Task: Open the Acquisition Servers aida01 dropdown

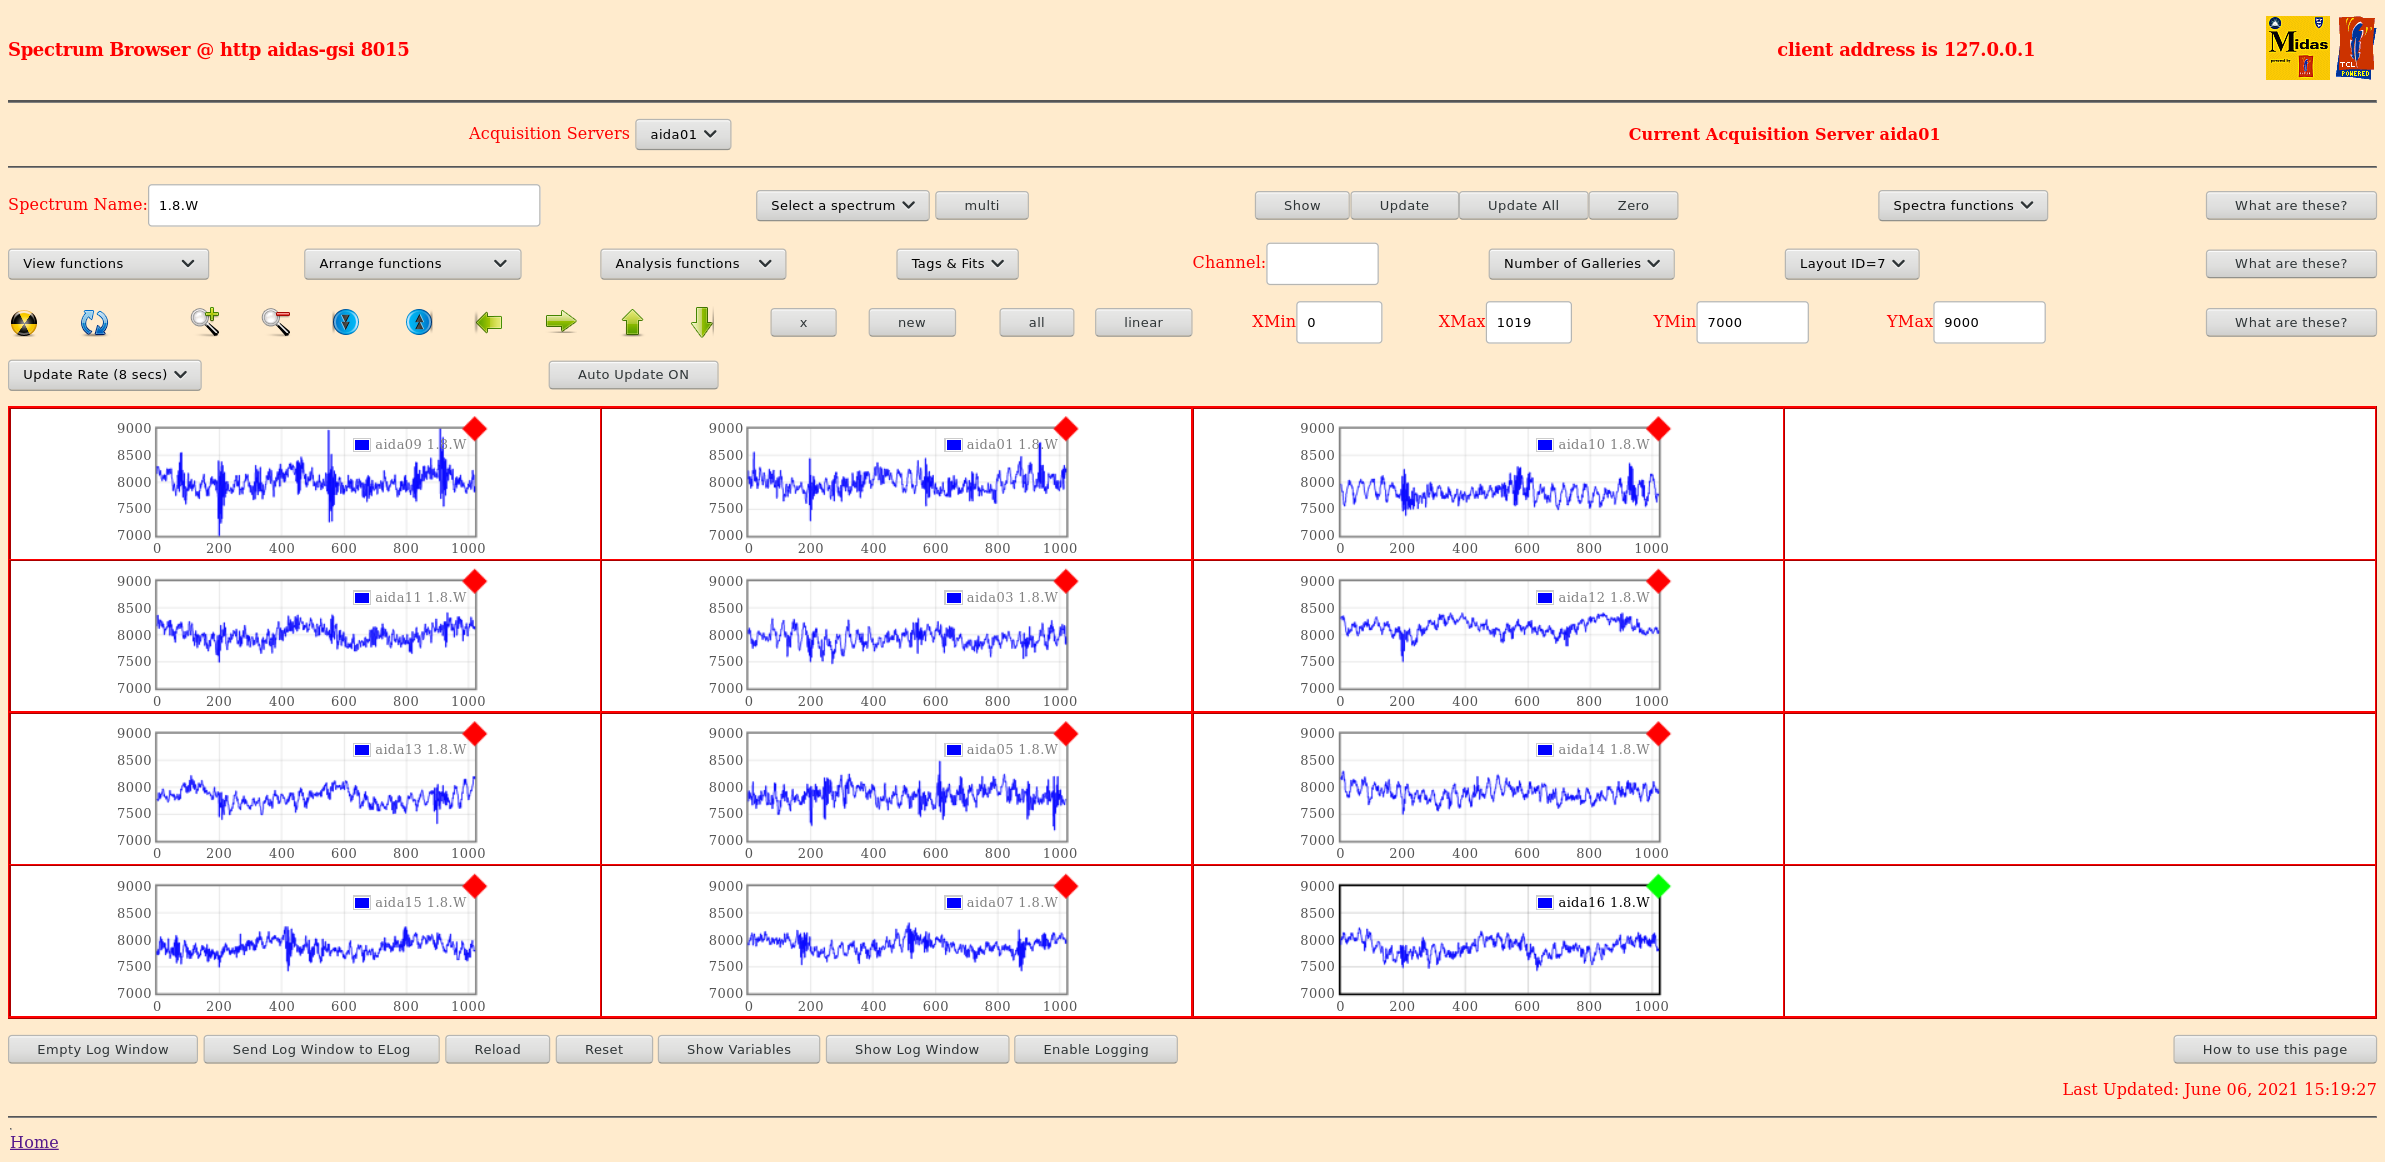Action: point(683,134)
